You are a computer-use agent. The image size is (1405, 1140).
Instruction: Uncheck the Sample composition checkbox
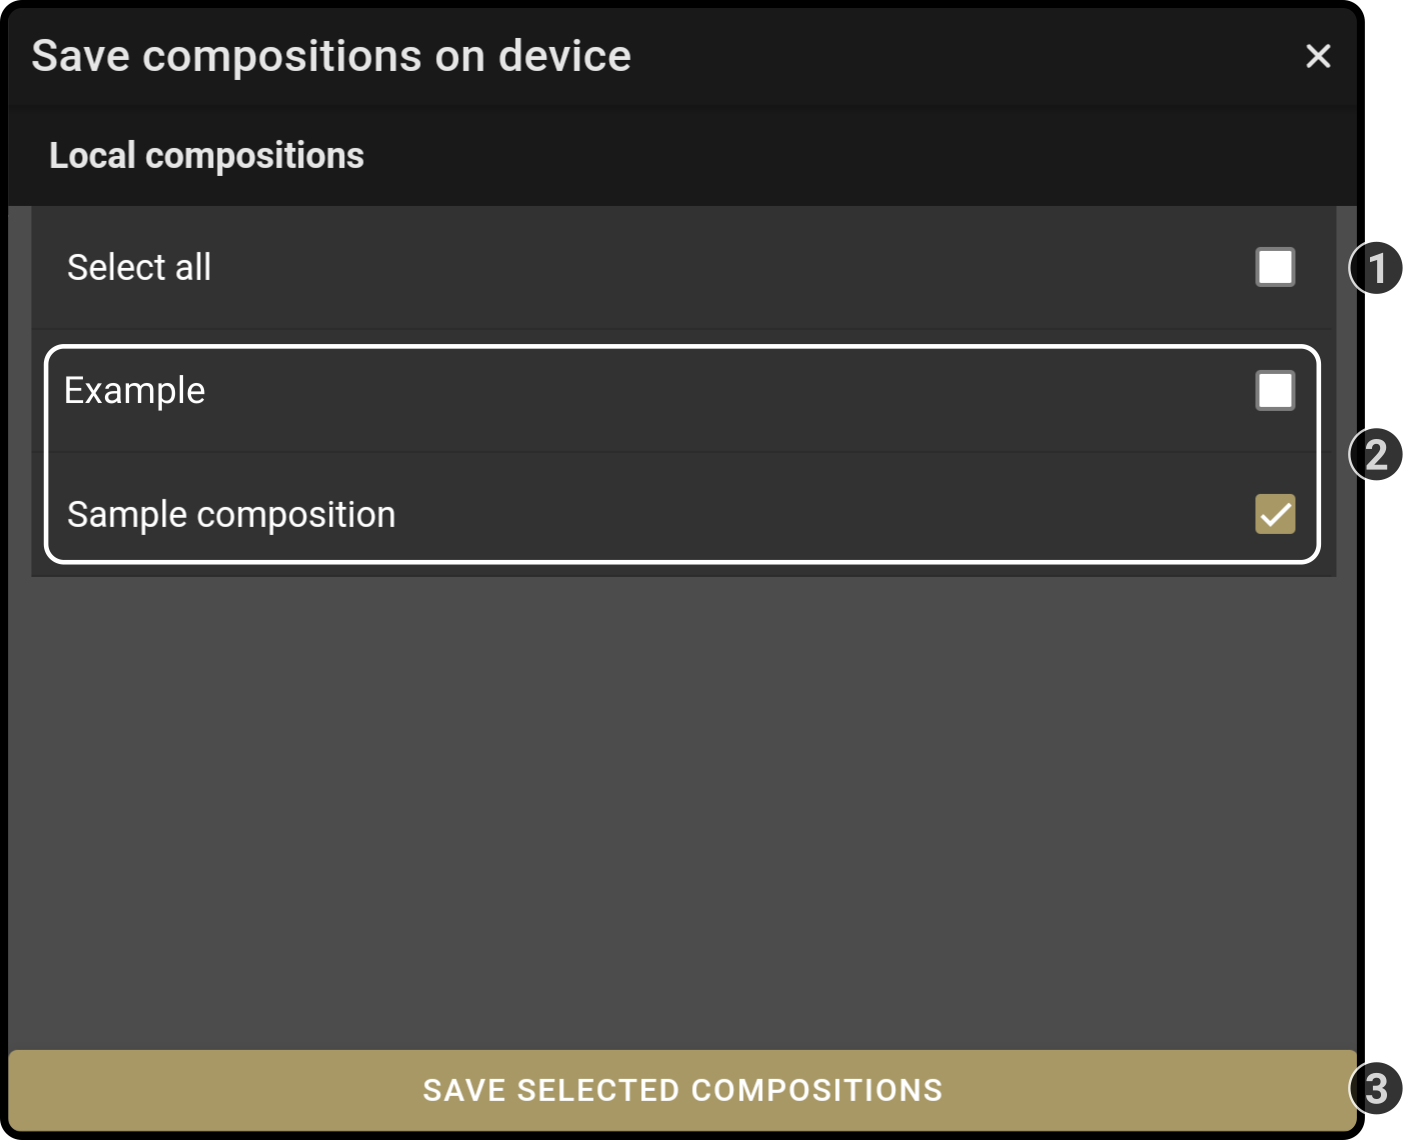(1275, 514)
